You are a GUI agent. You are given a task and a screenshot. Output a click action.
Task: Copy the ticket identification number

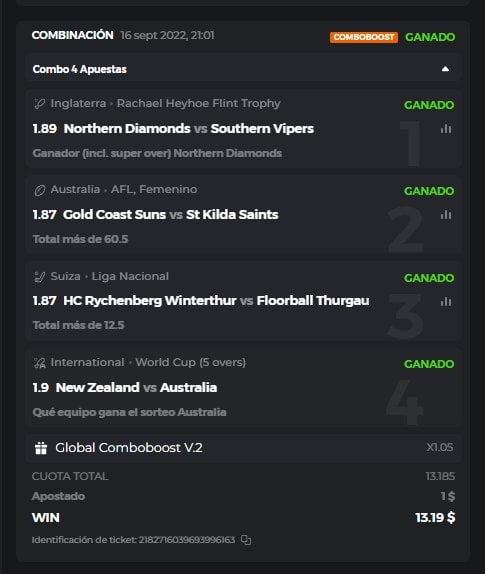coord(246,540)
